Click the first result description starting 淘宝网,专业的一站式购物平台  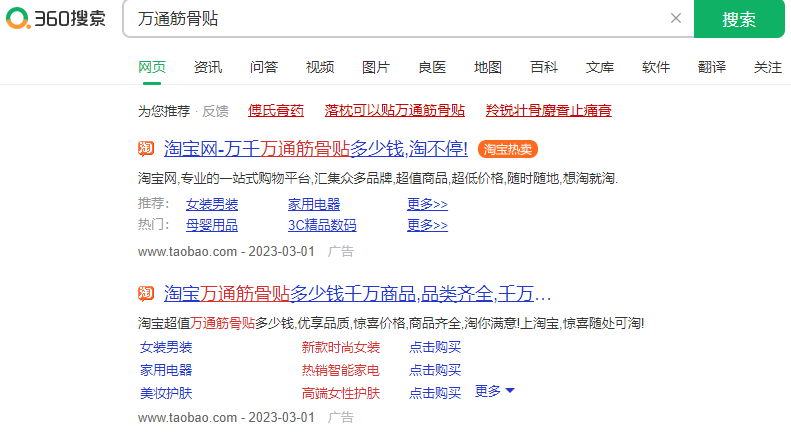click(x=378, y=178)
